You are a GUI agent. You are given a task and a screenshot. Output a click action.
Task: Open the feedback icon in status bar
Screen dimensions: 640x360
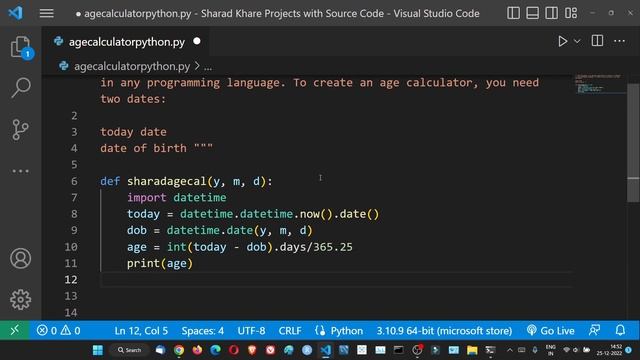click(x=595, y=330)
